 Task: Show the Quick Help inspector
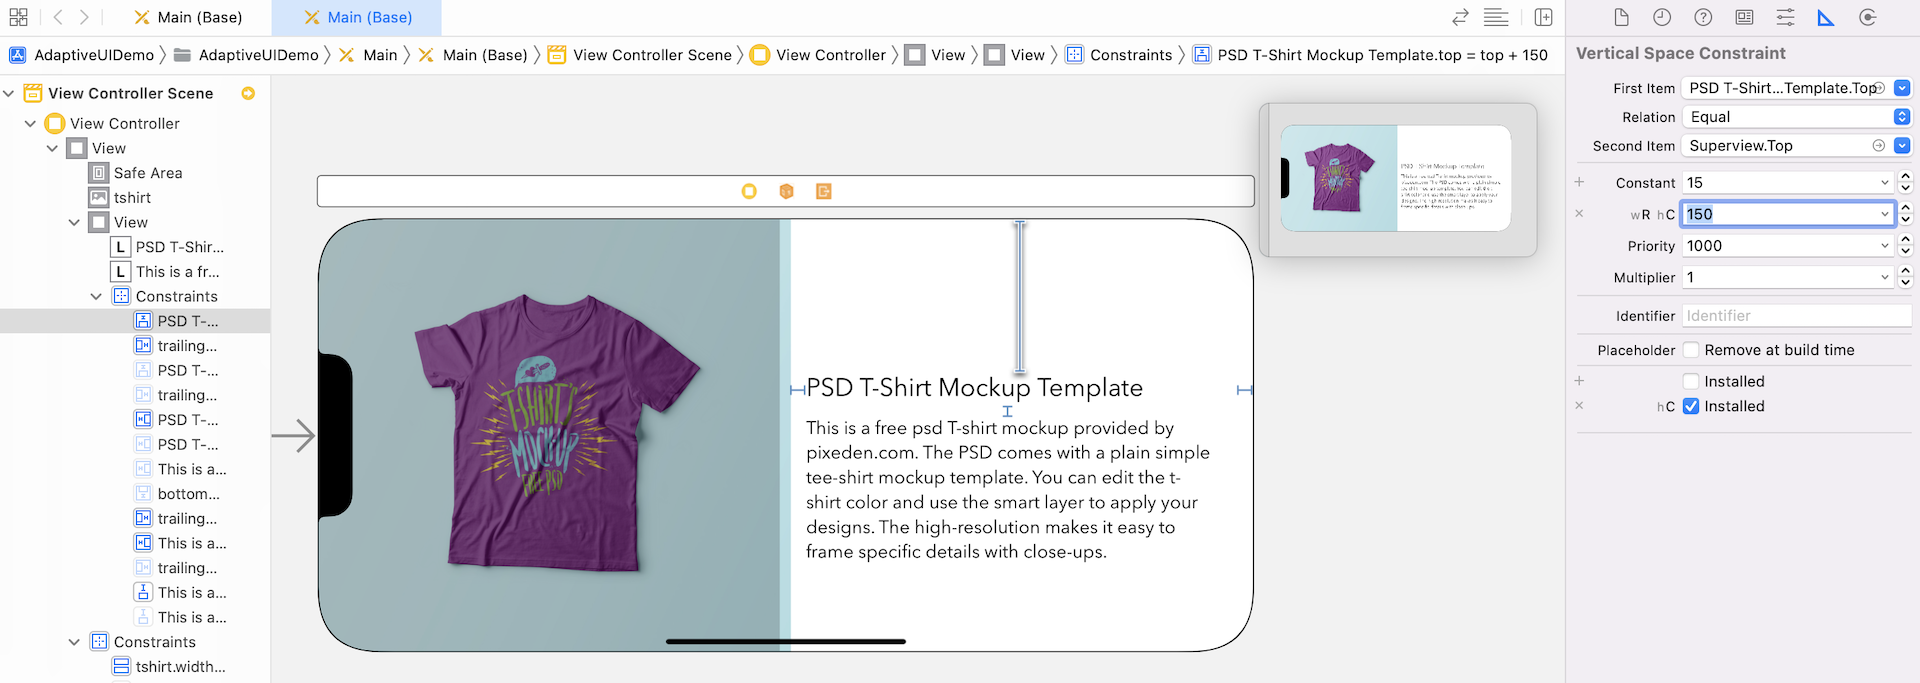point(1703,17)
